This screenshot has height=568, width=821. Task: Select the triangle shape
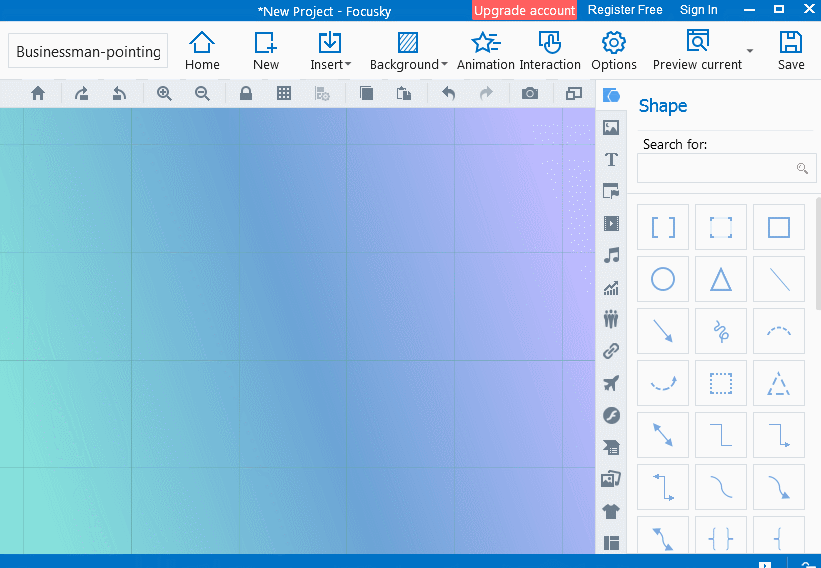721,279
